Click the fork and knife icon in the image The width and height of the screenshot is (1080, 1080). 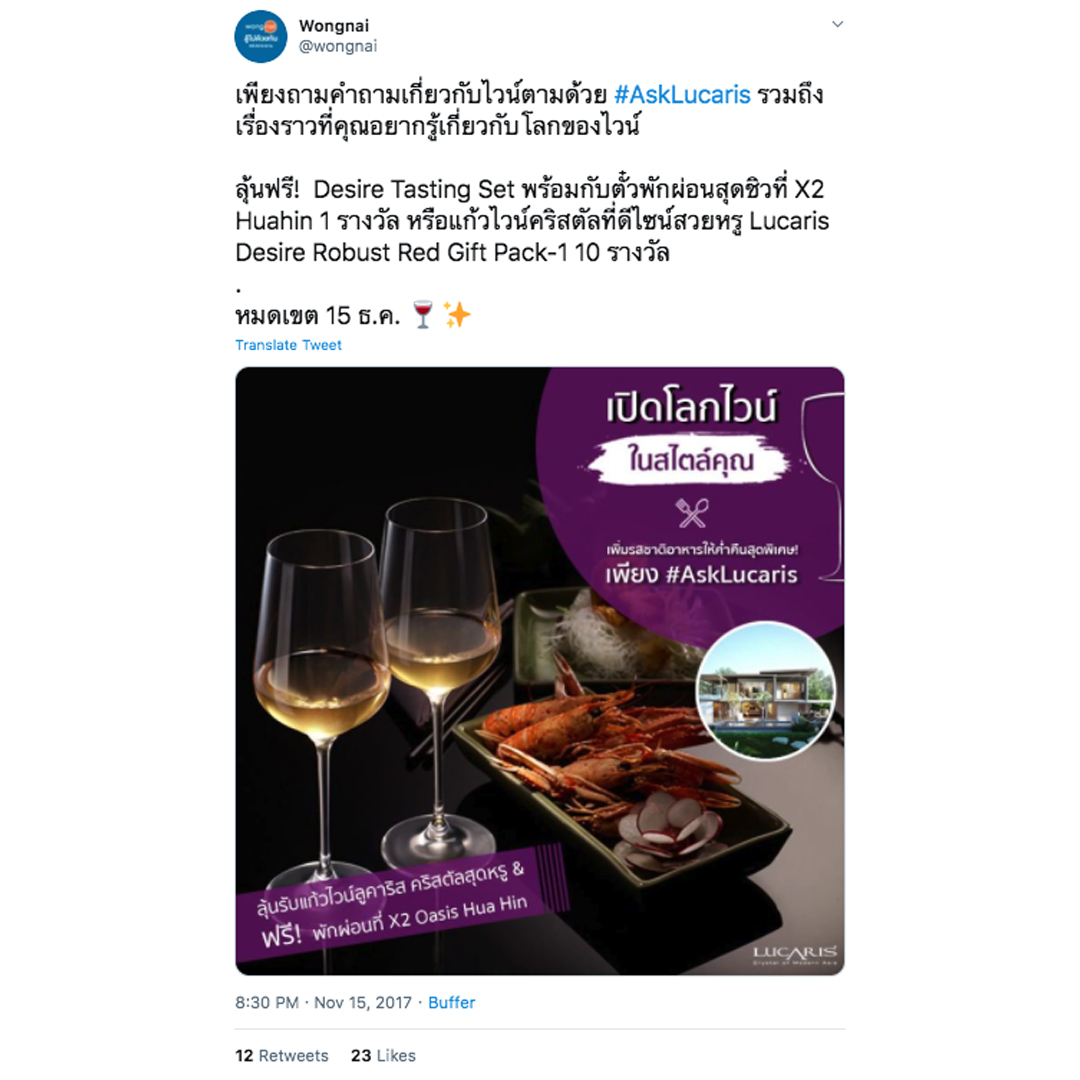point(692,513)
